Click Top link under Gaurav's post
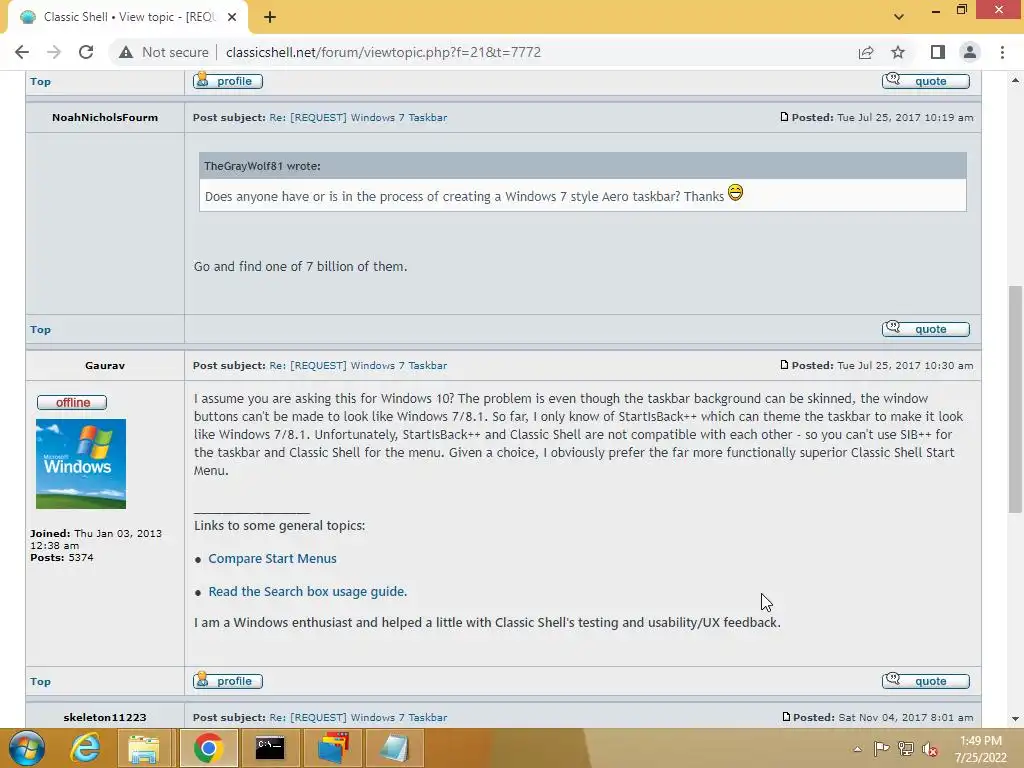 (40, 682)
